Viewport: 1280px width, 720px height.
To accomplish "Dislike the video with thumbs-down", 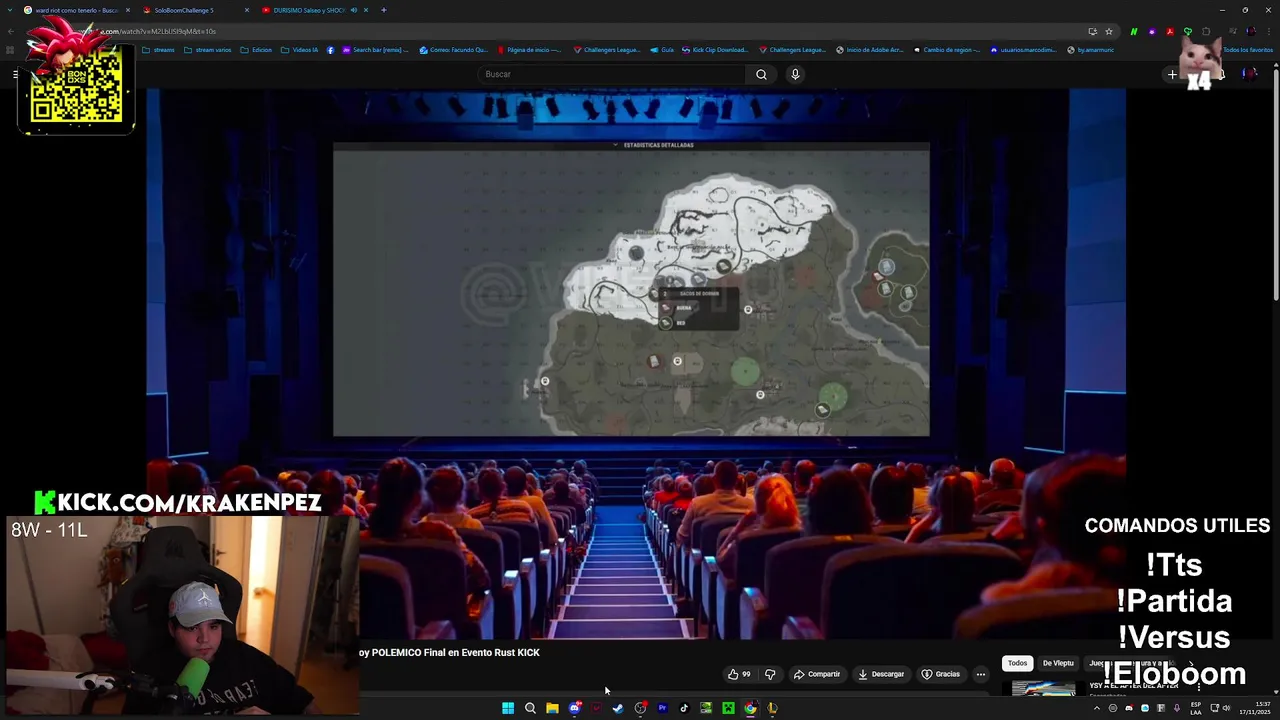I will pos(770,674).
